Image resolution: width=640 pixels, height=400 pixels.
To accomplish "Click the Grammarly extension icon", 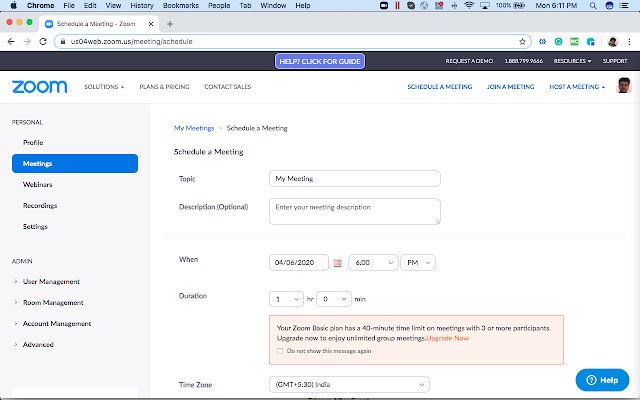I will point(558,41).
